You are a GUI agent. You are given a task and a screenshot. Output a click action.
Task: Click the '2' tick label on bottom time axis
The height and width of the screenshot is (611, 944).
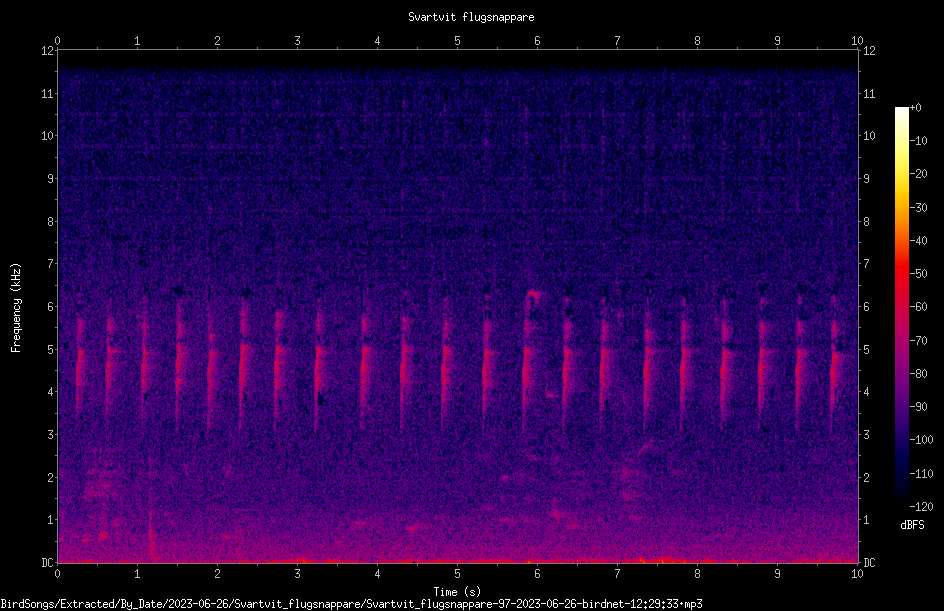pos(217,574)
